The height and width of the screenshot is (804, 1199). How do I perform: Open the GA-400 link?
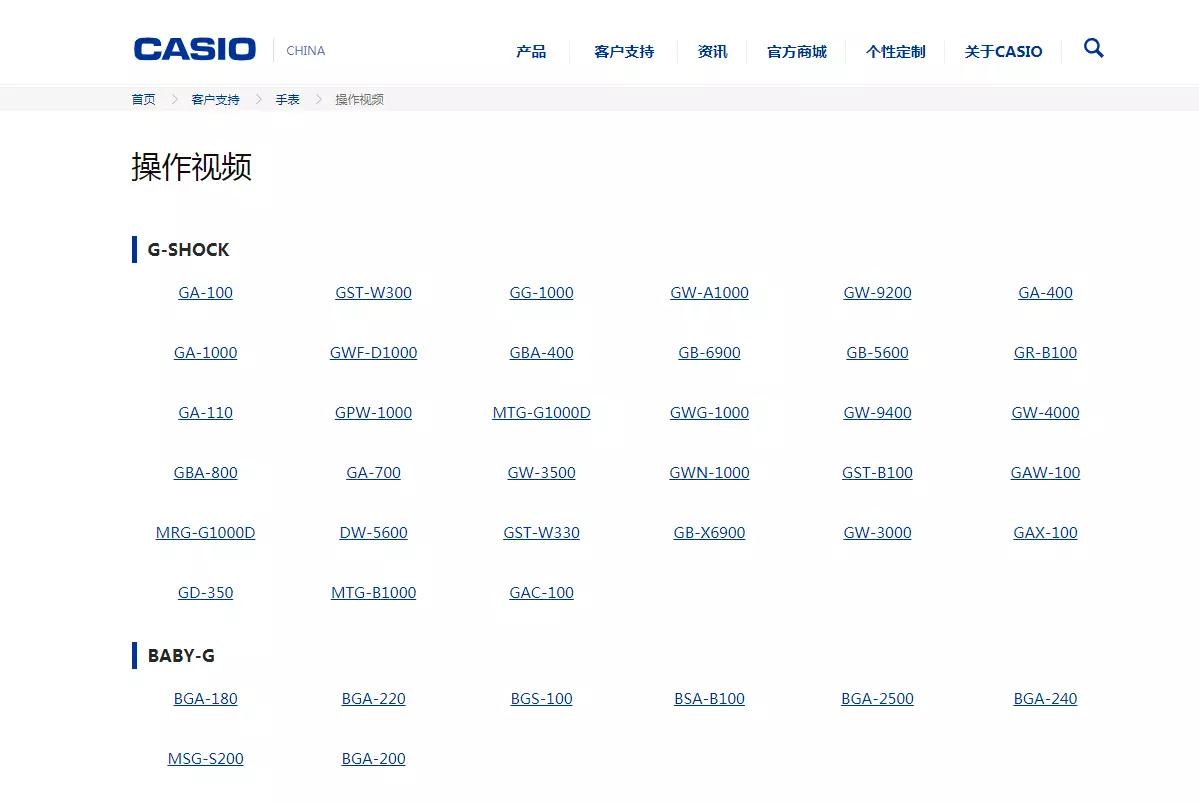pos(1045,292)
